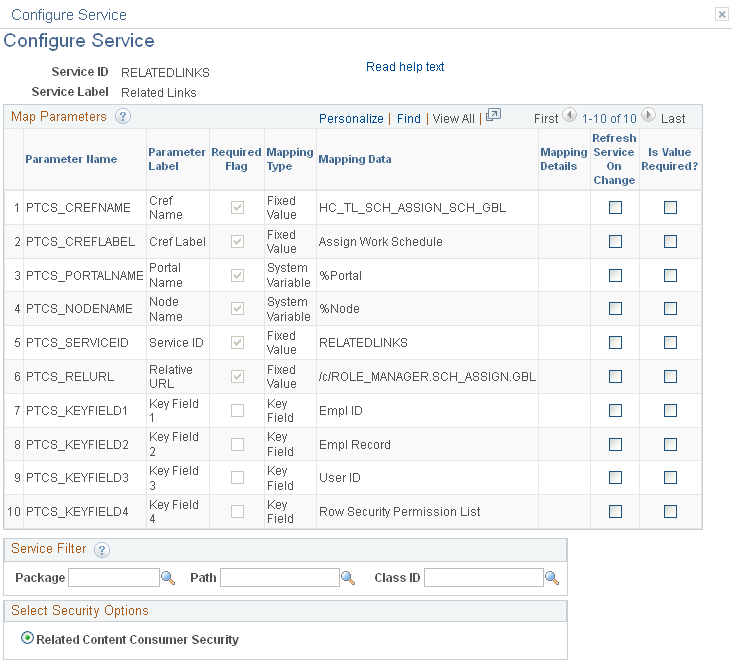Select the Row Security Permission List cell
Screen dimensions: 732x665
click(400, 512)
